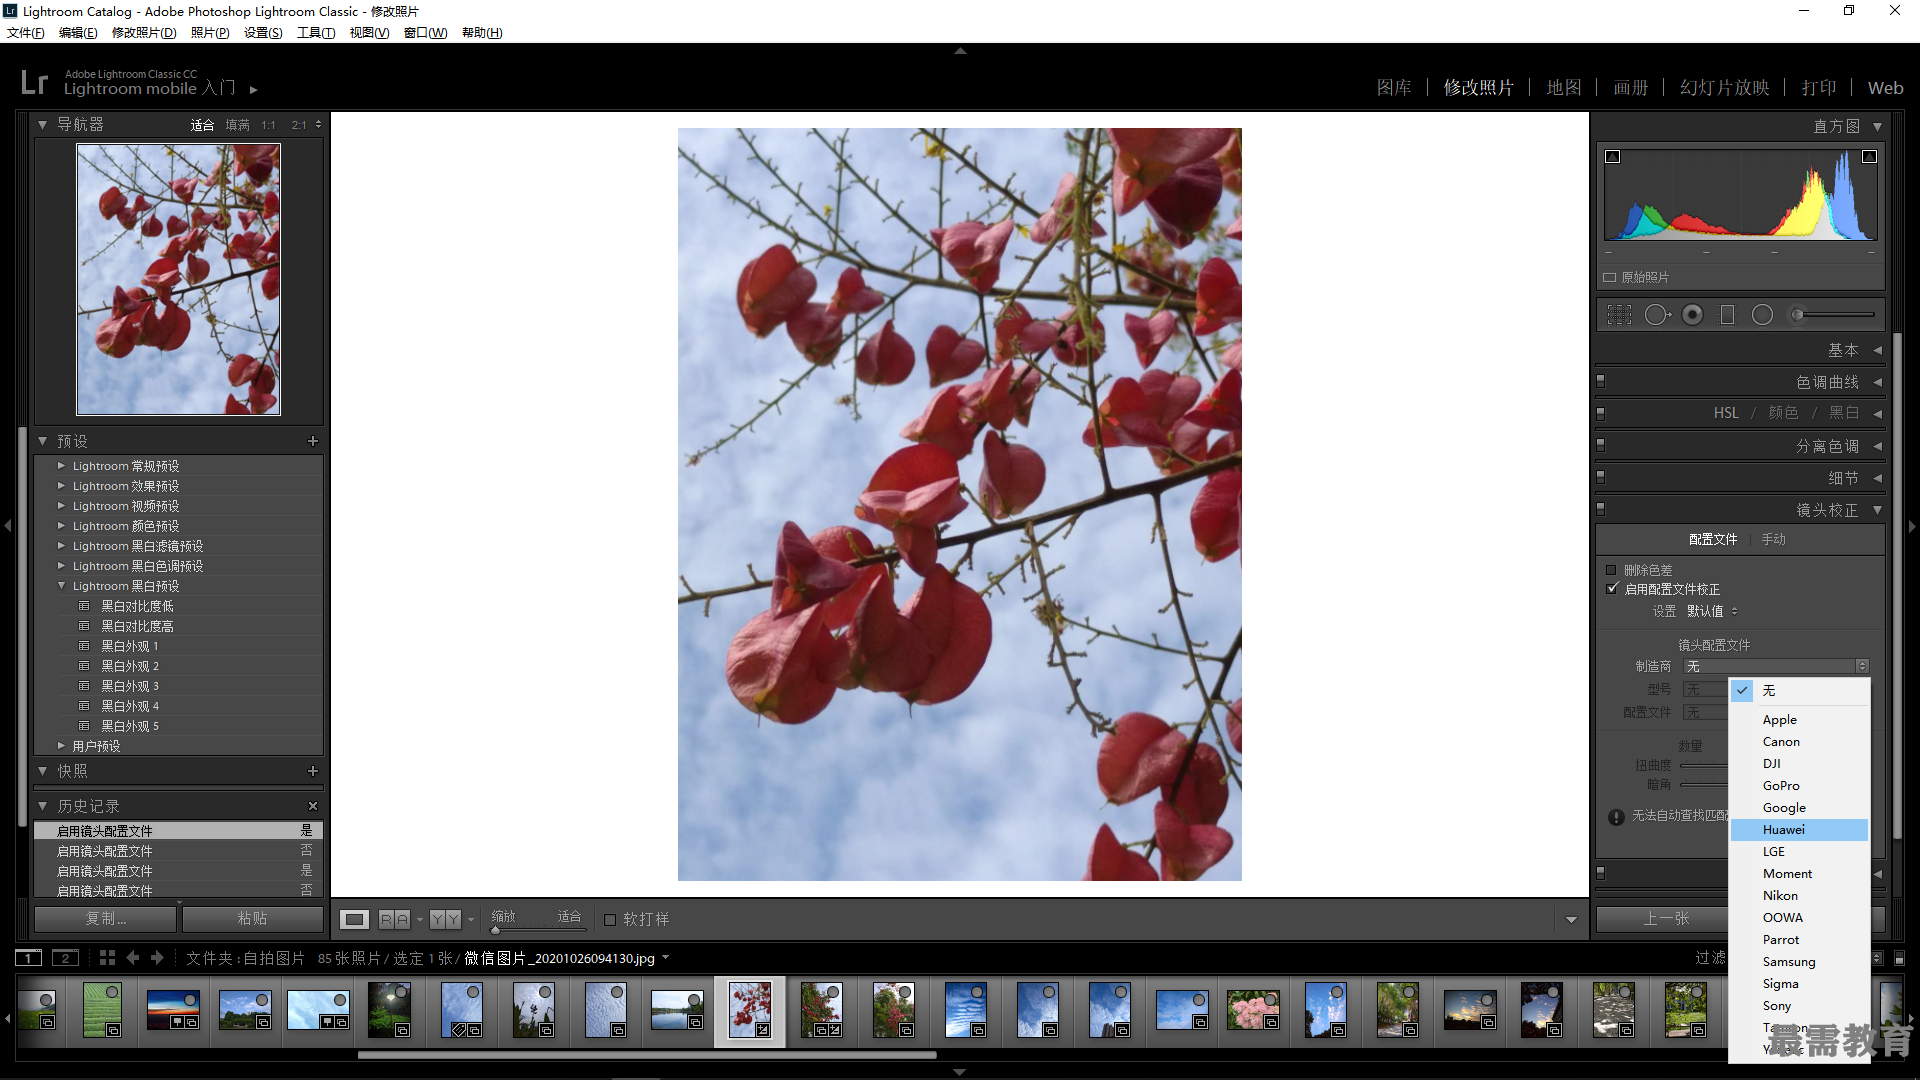Choose Canon in the manufacturer list
This screenshot has width=1920, height=1080.
click(x=1799, y=742)
